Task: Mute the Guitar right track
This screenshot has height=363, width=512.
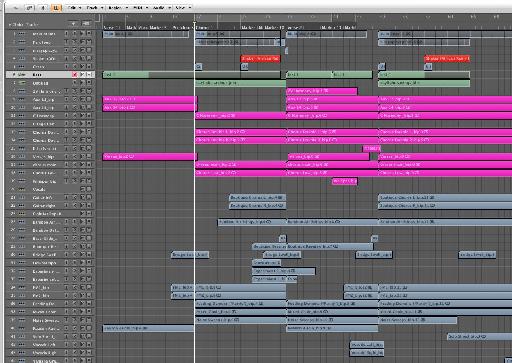Action: [82, 206]
